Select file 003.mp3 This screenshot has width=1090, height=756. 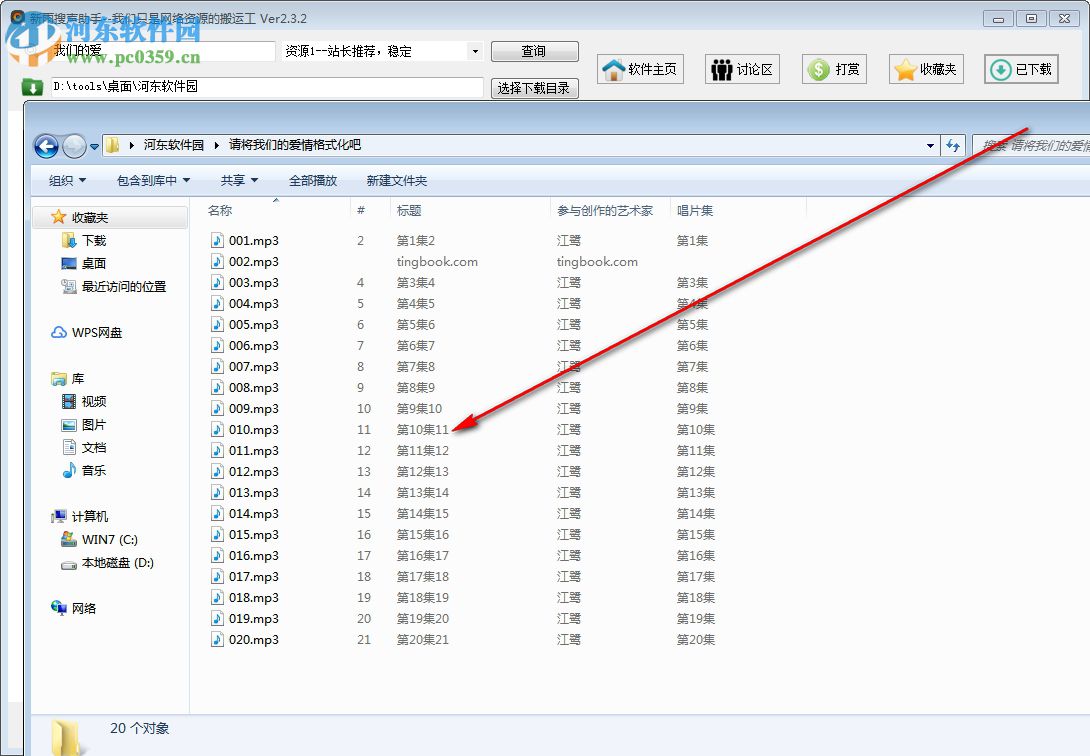coord(254,282)
